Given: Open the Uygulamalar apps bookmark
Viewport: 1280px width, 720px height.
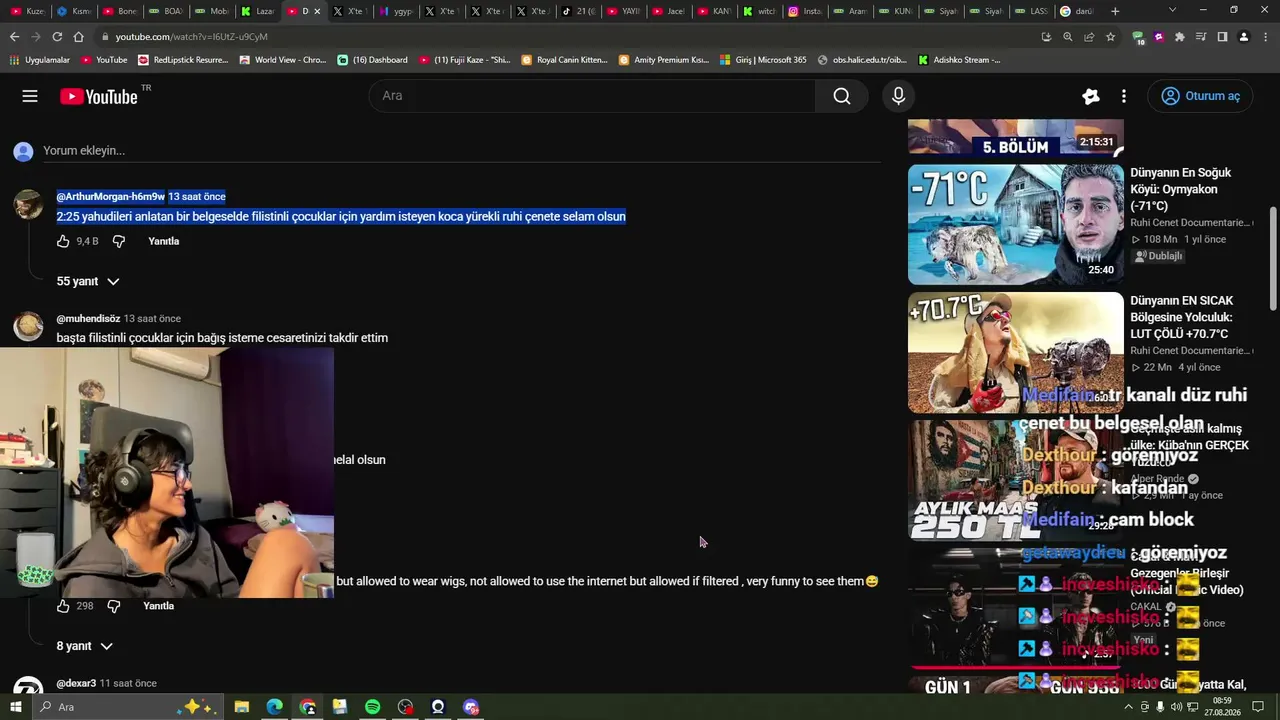Looking at the screenshot, I should (39, 60).
